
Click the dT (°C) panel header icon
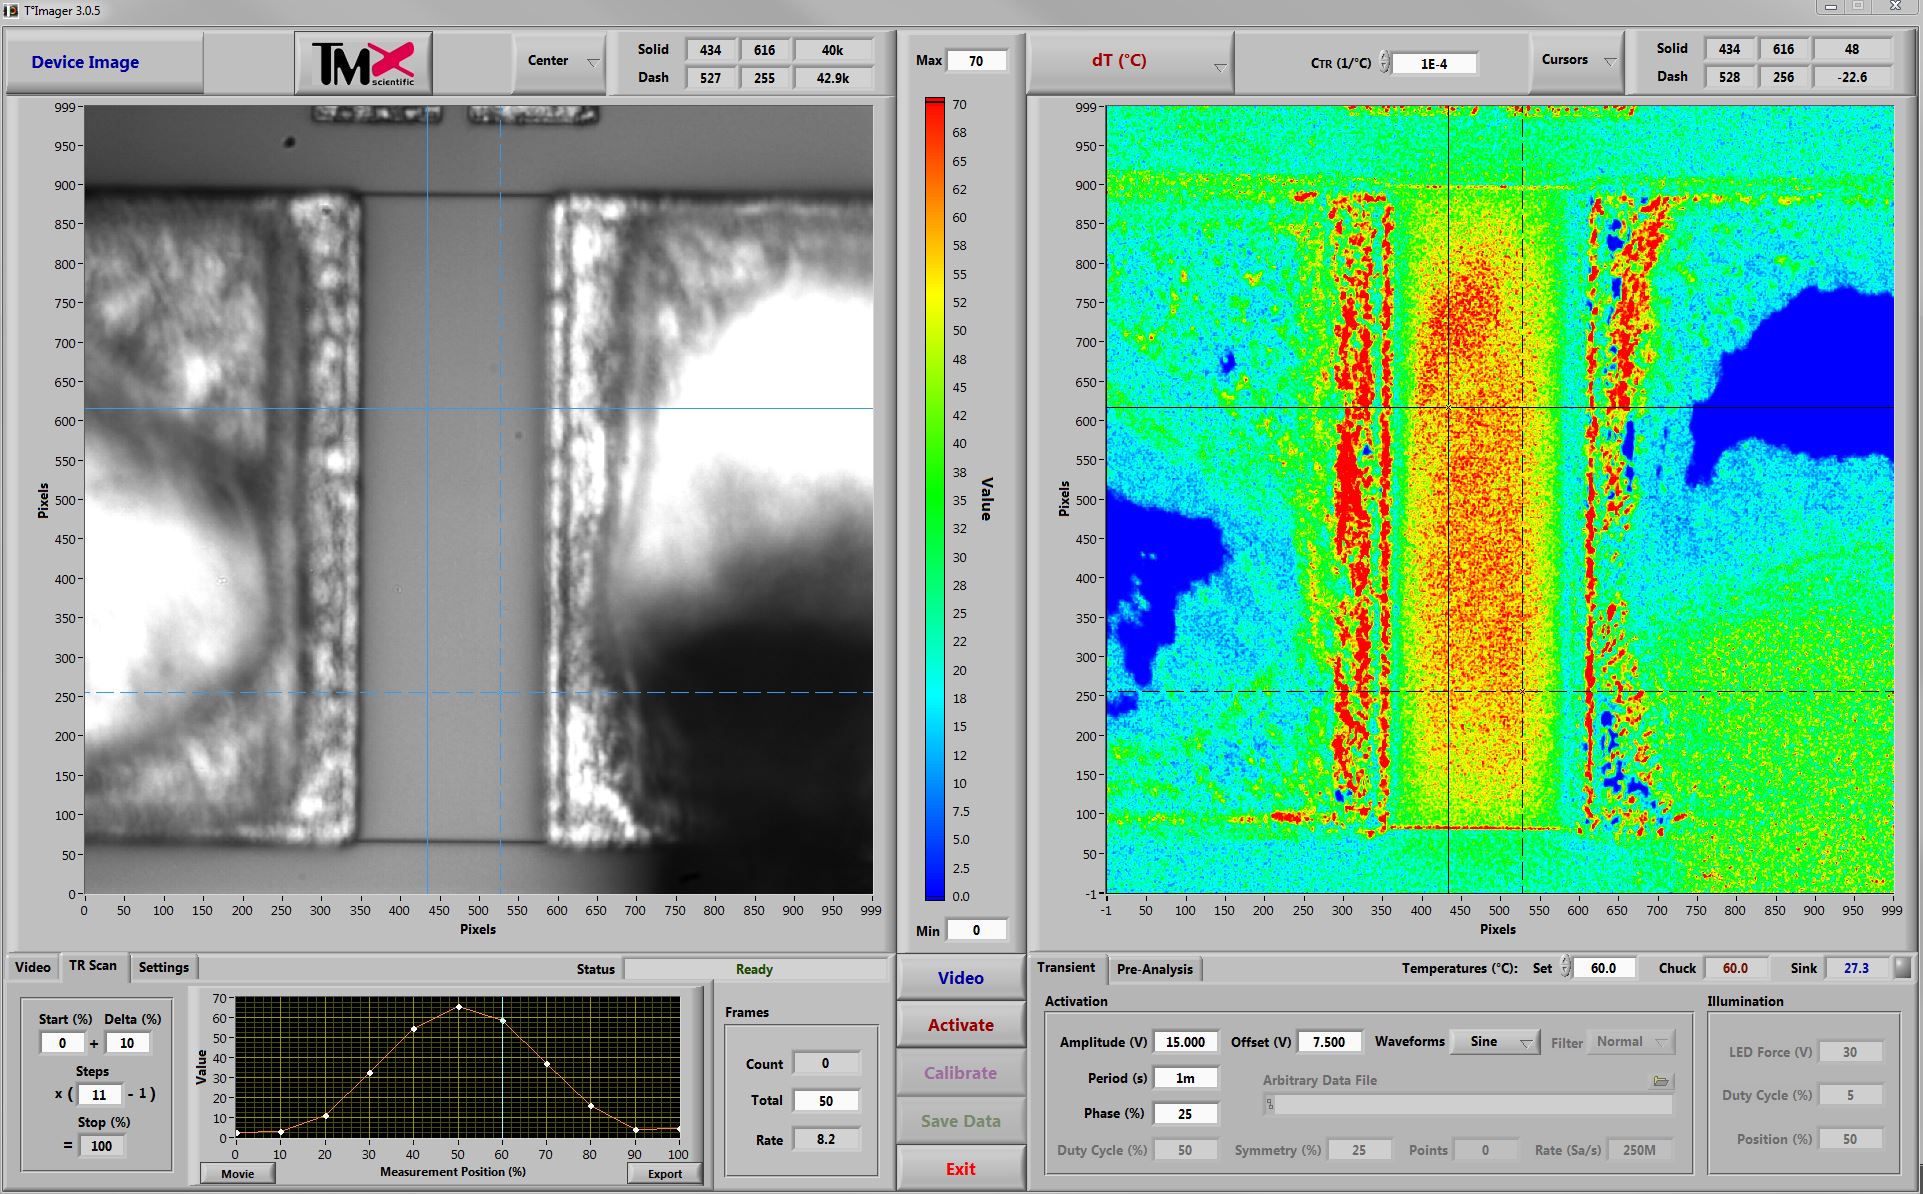[1217, 66]
